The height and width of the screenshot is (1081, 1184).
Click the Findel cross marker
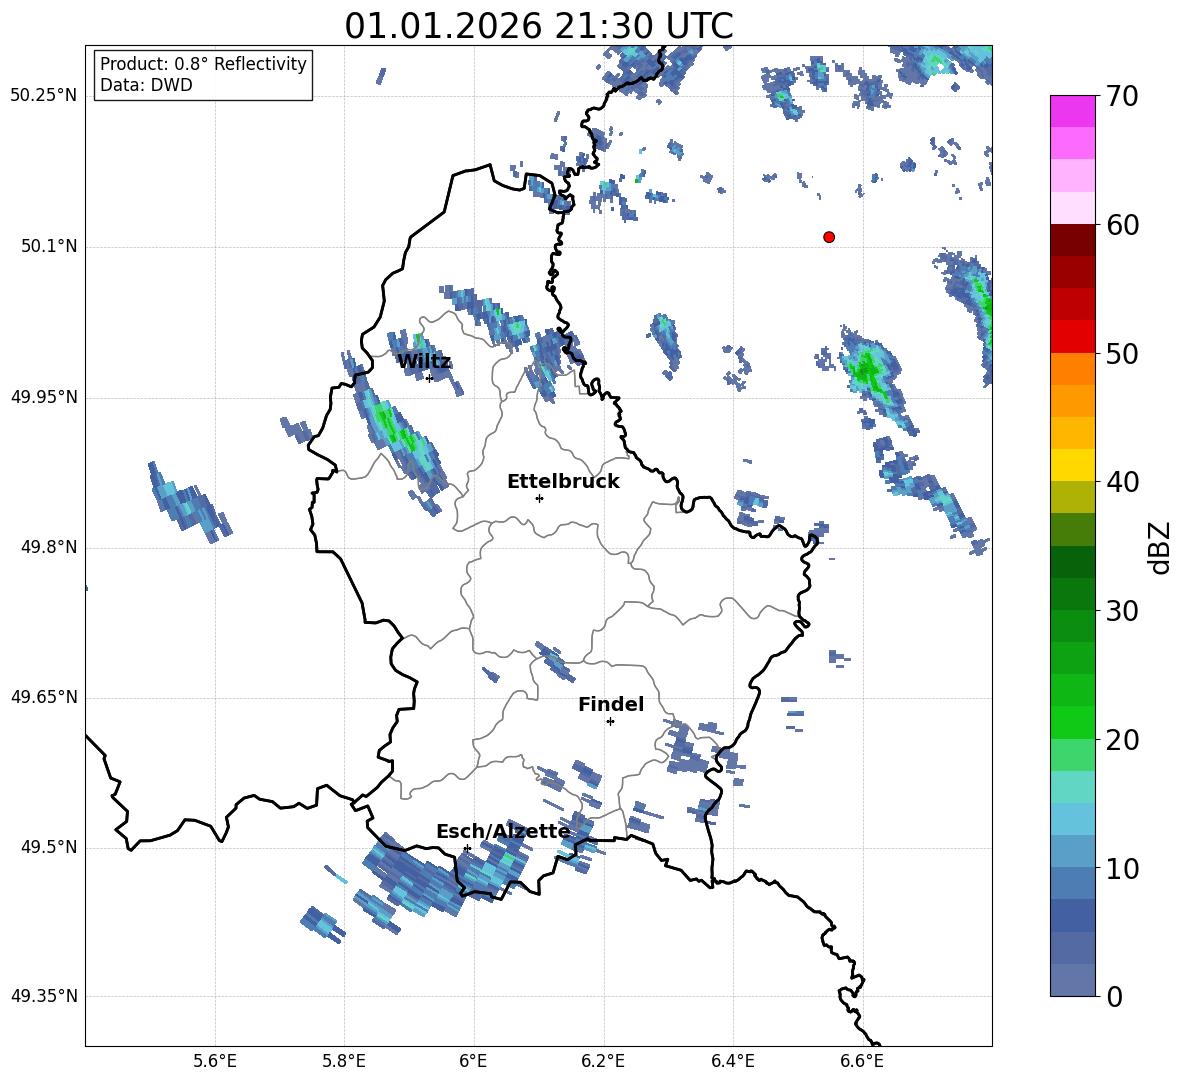tap(610, 722)
